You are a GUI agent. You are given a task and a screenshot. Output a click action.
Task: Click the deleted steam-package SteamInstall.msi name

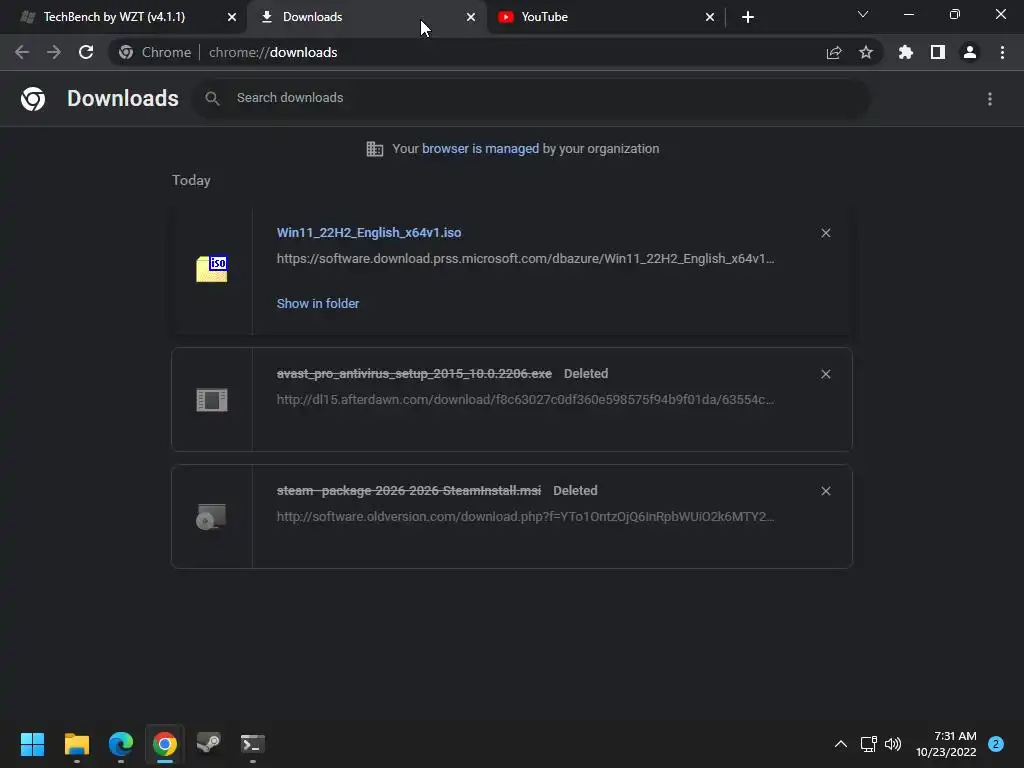(x=409, y=490)
